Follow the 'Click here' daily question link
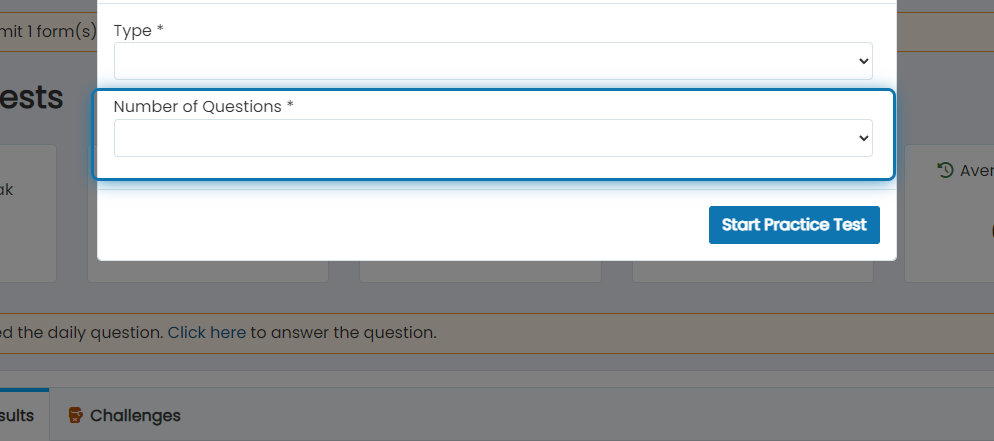 [x=207, y=333]
